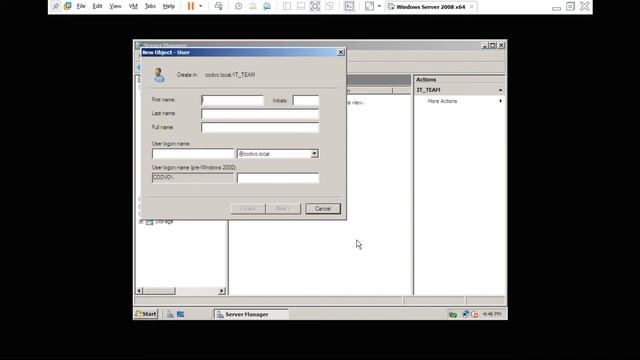Click the VMware pause virtual machine icon
Screen dimensions: 640x360
click(x=191, y=6)
